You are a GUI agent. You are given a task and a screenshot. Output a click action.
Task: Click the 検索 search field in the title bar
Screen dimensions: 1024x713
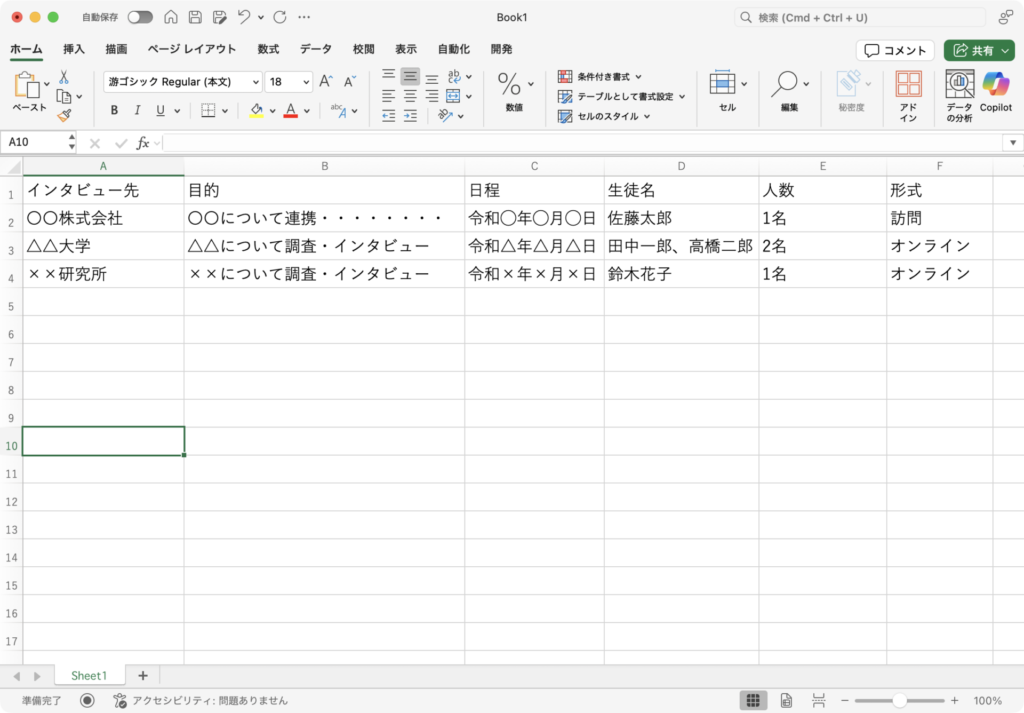860,18
